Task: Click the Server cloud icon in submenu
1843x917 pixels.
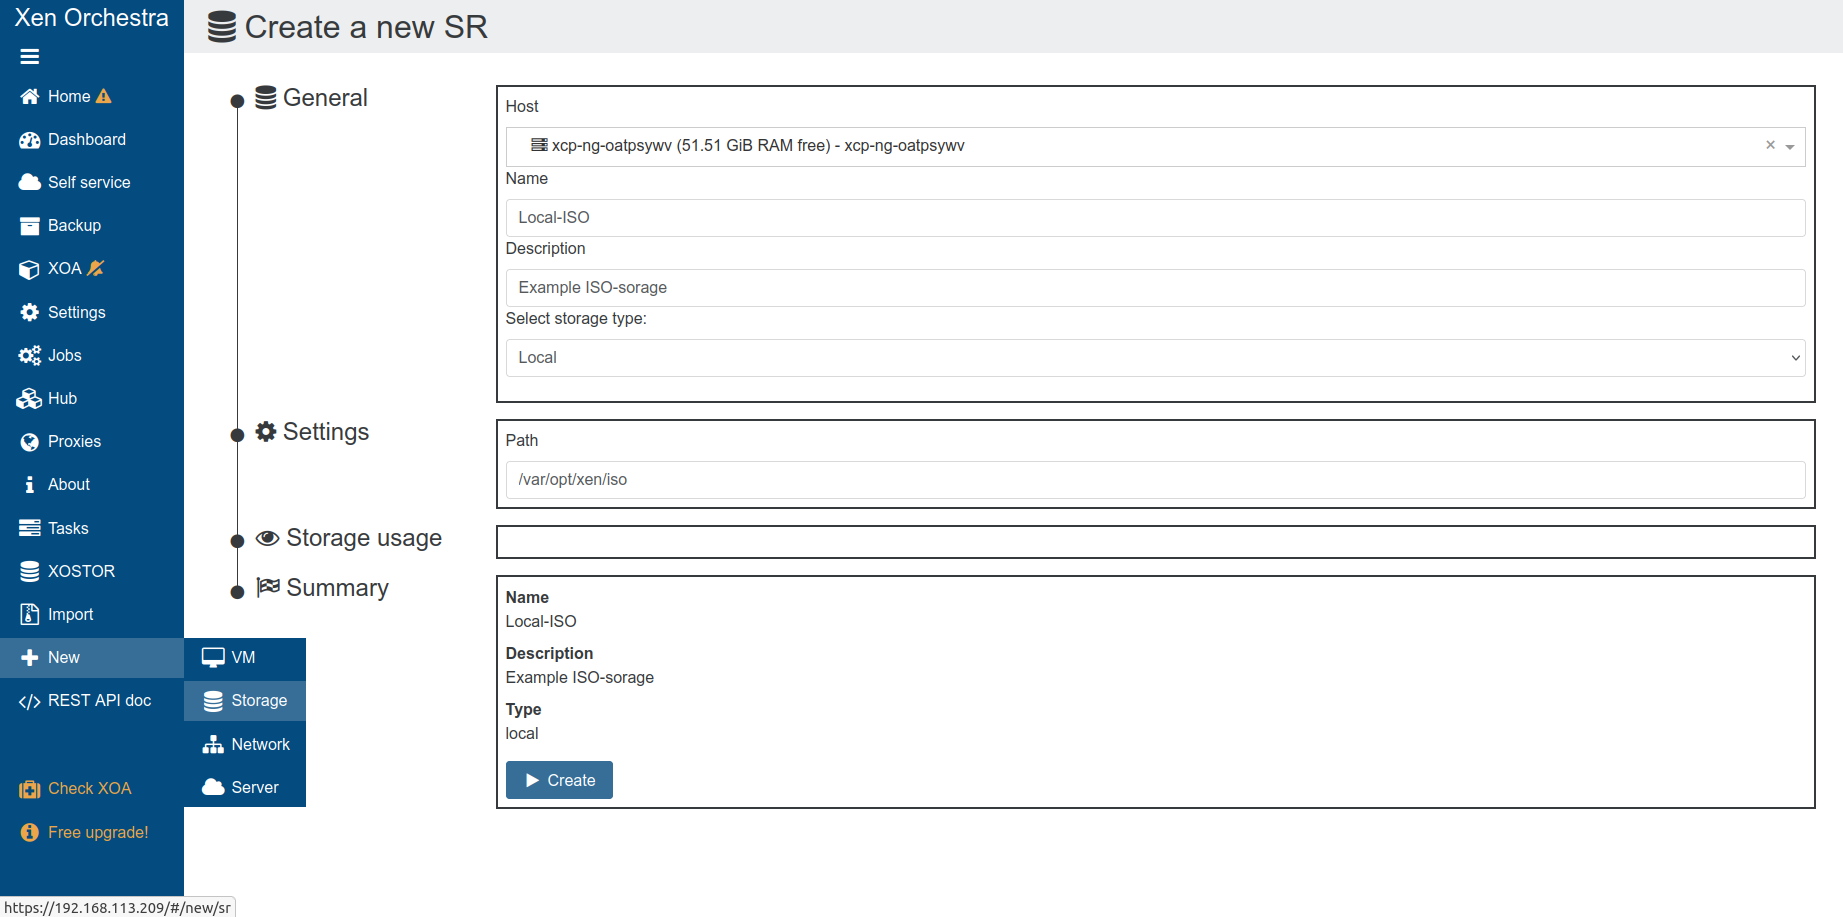Action: point(213,787)
